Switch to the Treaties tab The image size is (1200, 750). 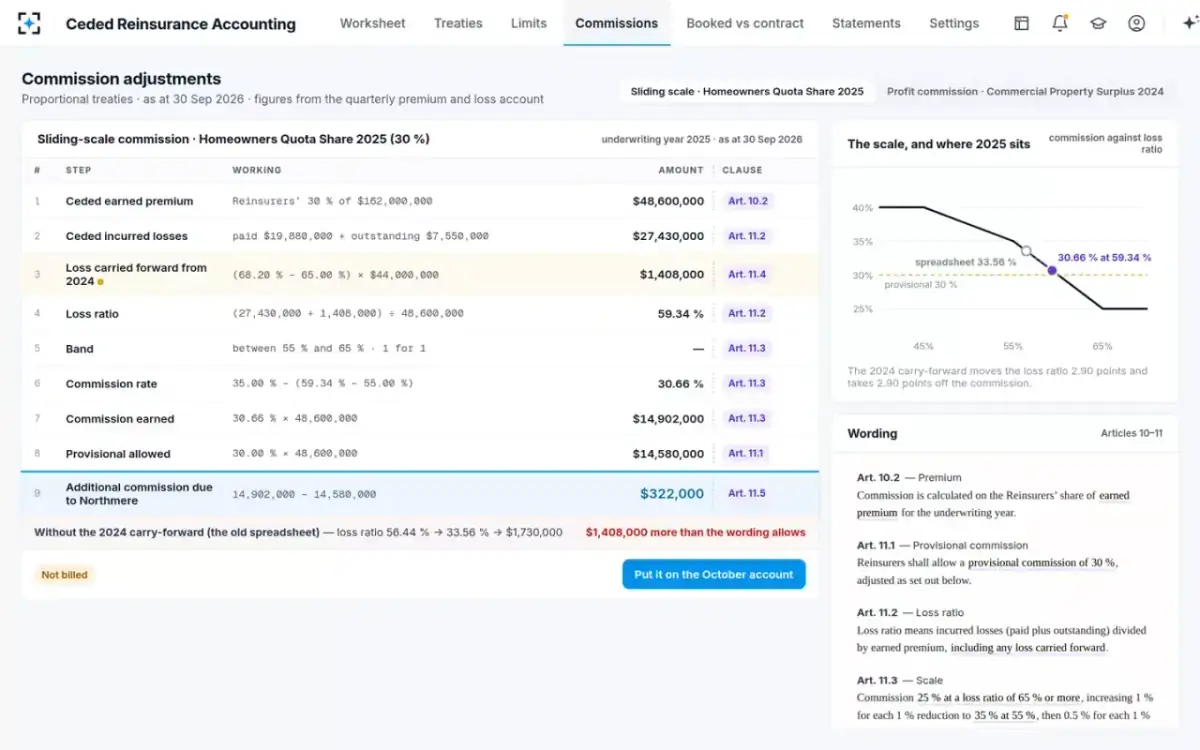pos(458,23)
